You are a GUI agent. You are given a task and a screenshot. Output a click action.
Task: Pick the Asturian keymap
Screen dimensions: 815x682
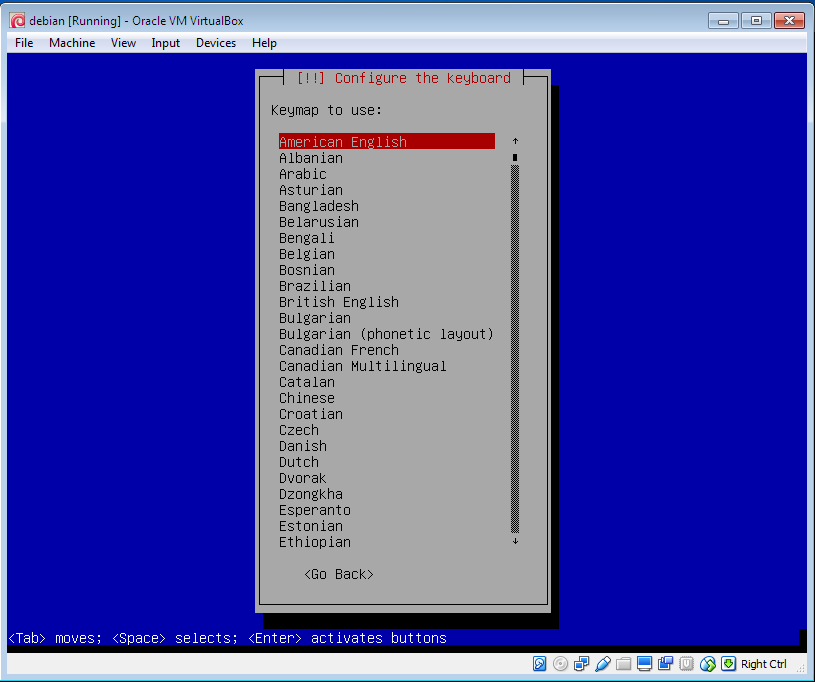pyautogui.click(x=311, y=190)
